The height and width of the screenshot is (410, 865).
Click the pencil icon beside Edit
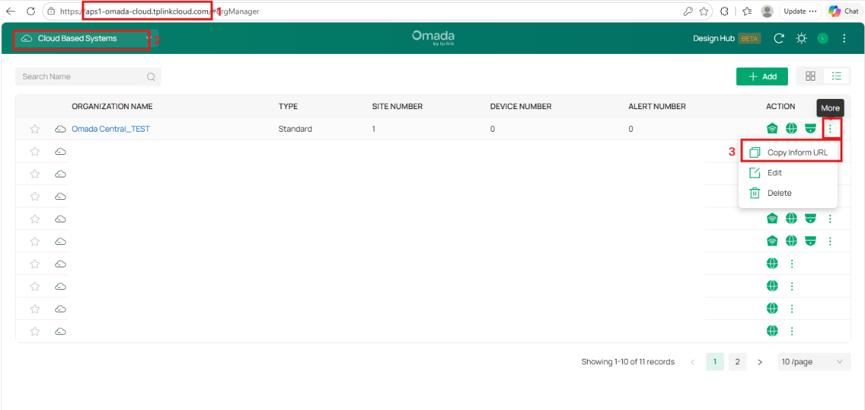click(x=755, y=173)
